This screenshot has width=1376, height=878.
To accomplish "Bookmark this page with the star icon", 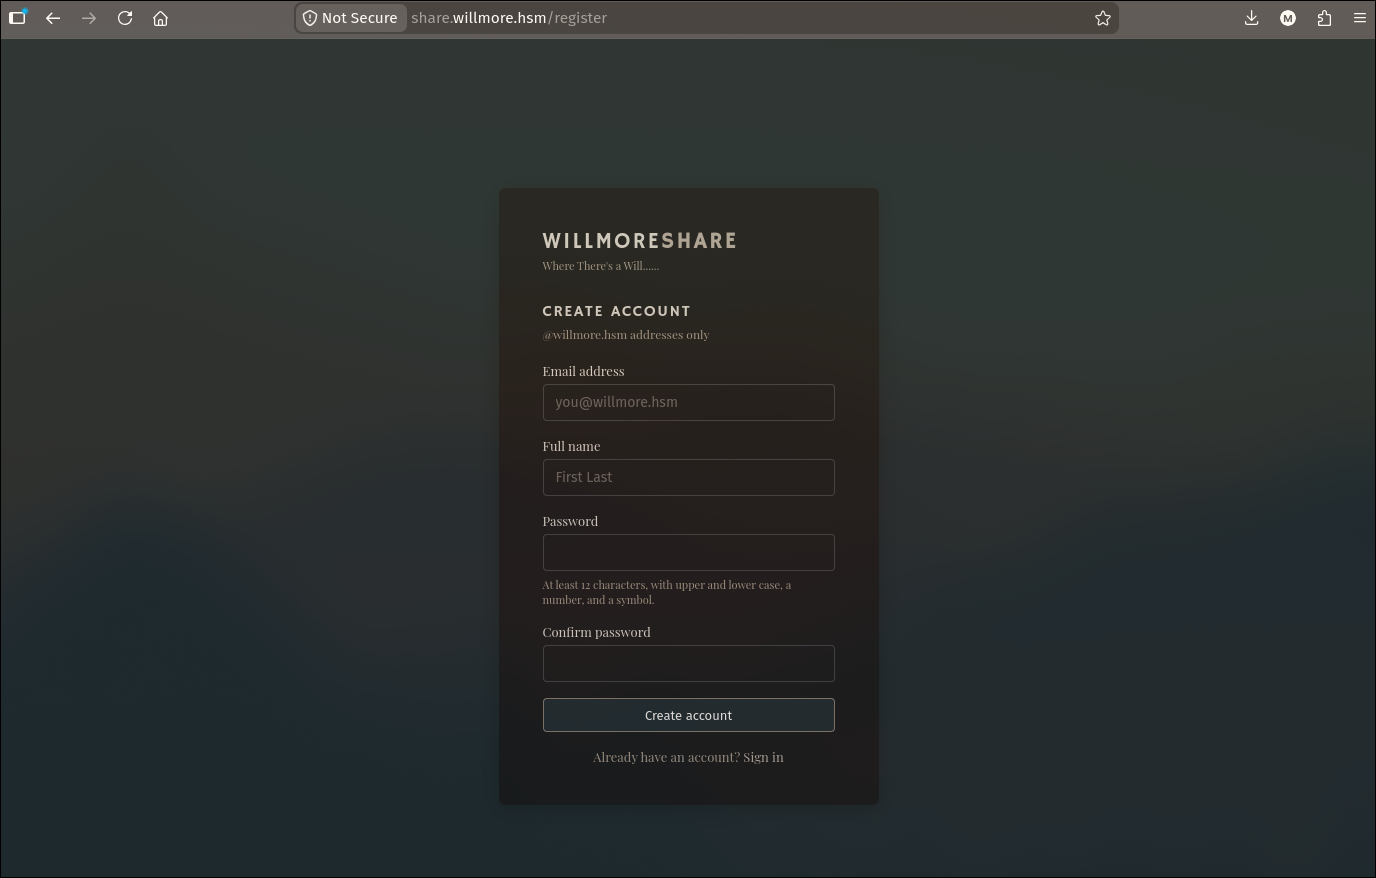I will pyautogui.click(x=1102, y=18).
